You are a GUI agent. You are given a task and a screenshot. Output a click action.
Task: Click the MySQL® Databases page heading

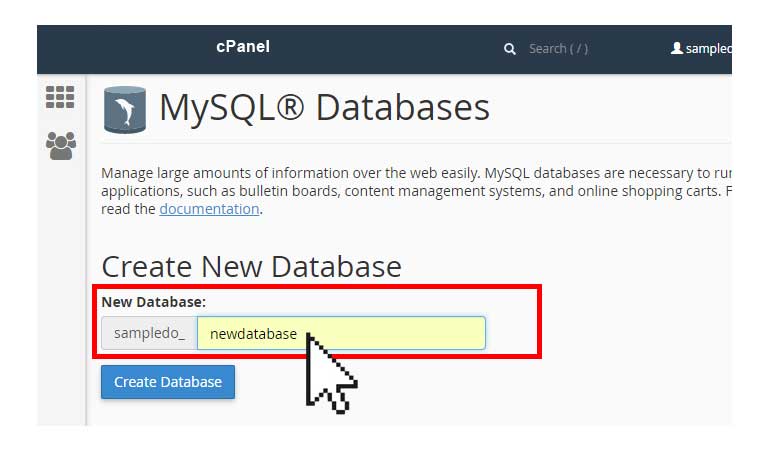(x=324, y=108)
